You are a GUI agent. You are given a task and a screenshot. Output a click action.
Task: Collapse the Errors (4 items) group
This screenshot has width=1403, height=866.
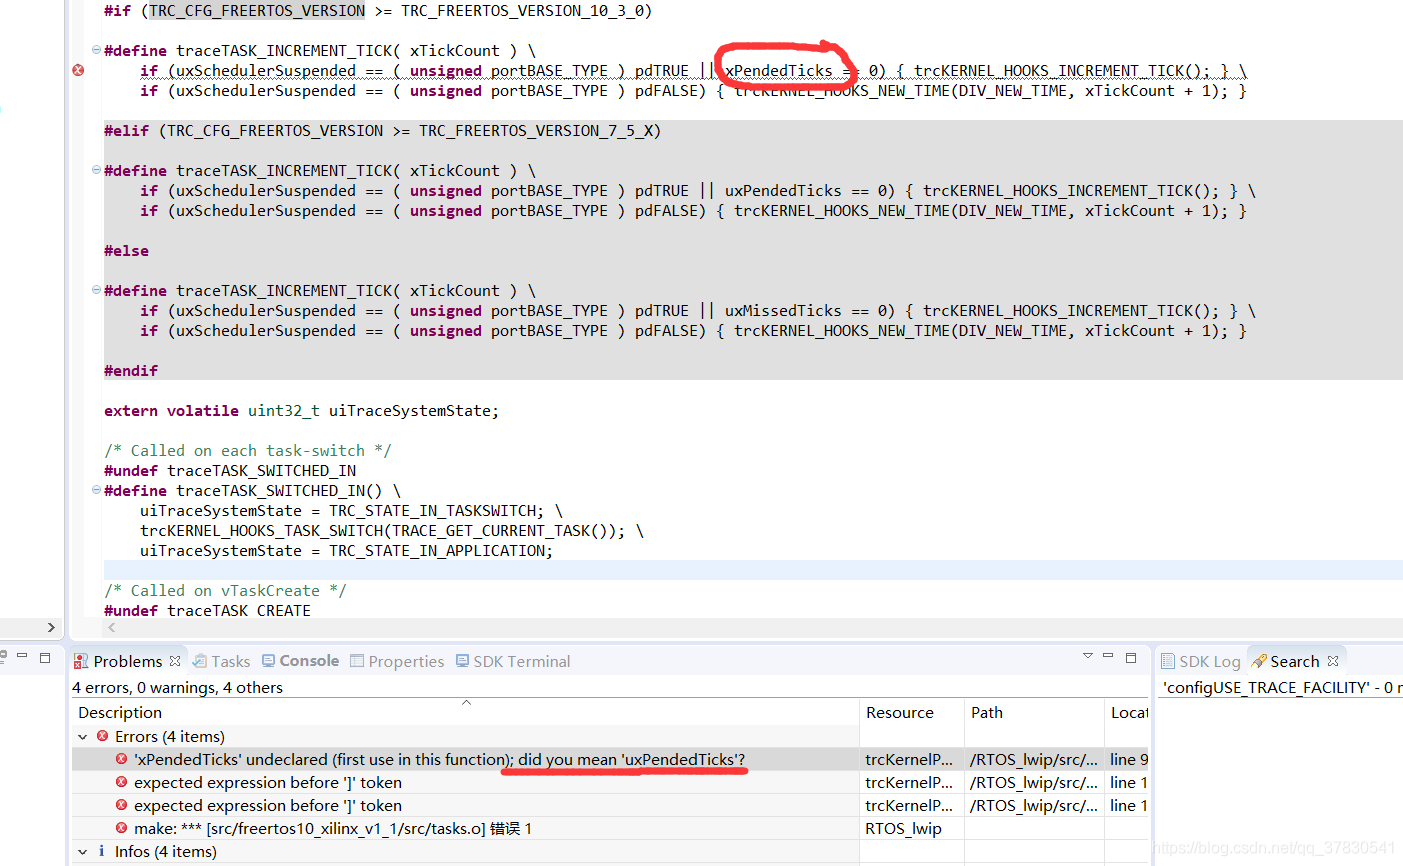[83, 736]
